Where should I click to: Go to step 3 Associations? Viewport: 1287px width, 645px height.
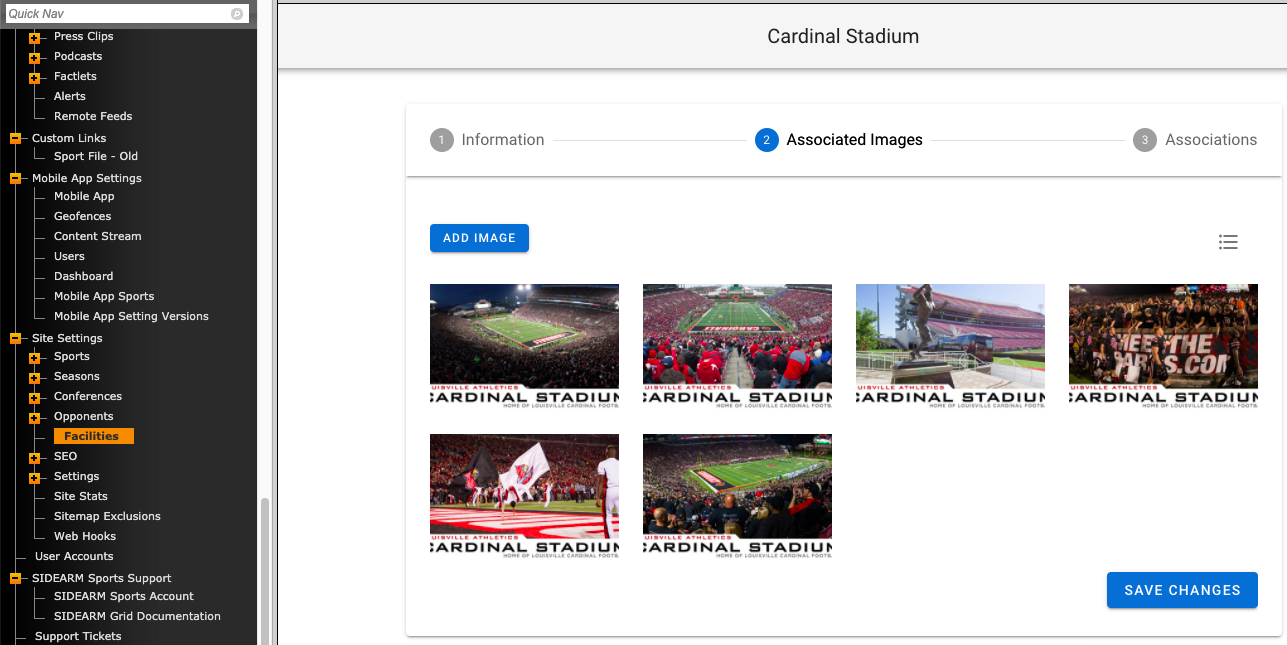(x=1195, y=140)
